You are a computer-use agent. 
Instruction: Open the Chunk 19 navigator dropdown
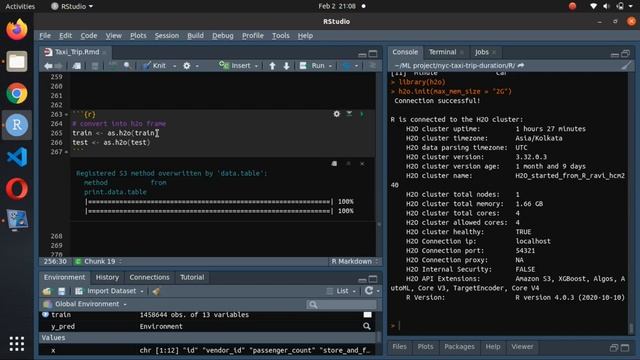click(99, 261)
